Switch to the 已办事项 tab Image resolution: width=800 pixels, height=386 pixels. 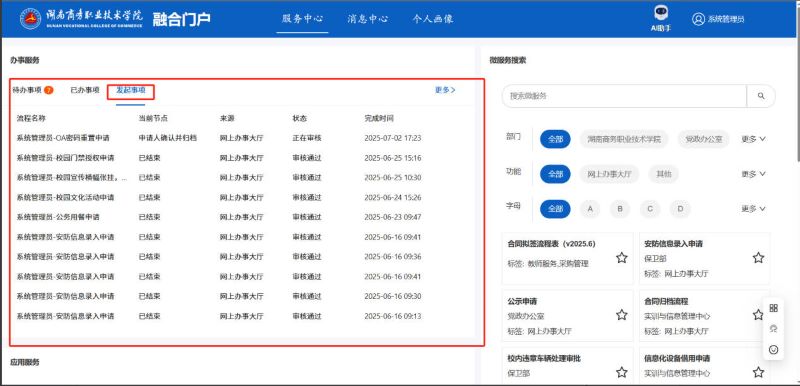coord(85,90)
